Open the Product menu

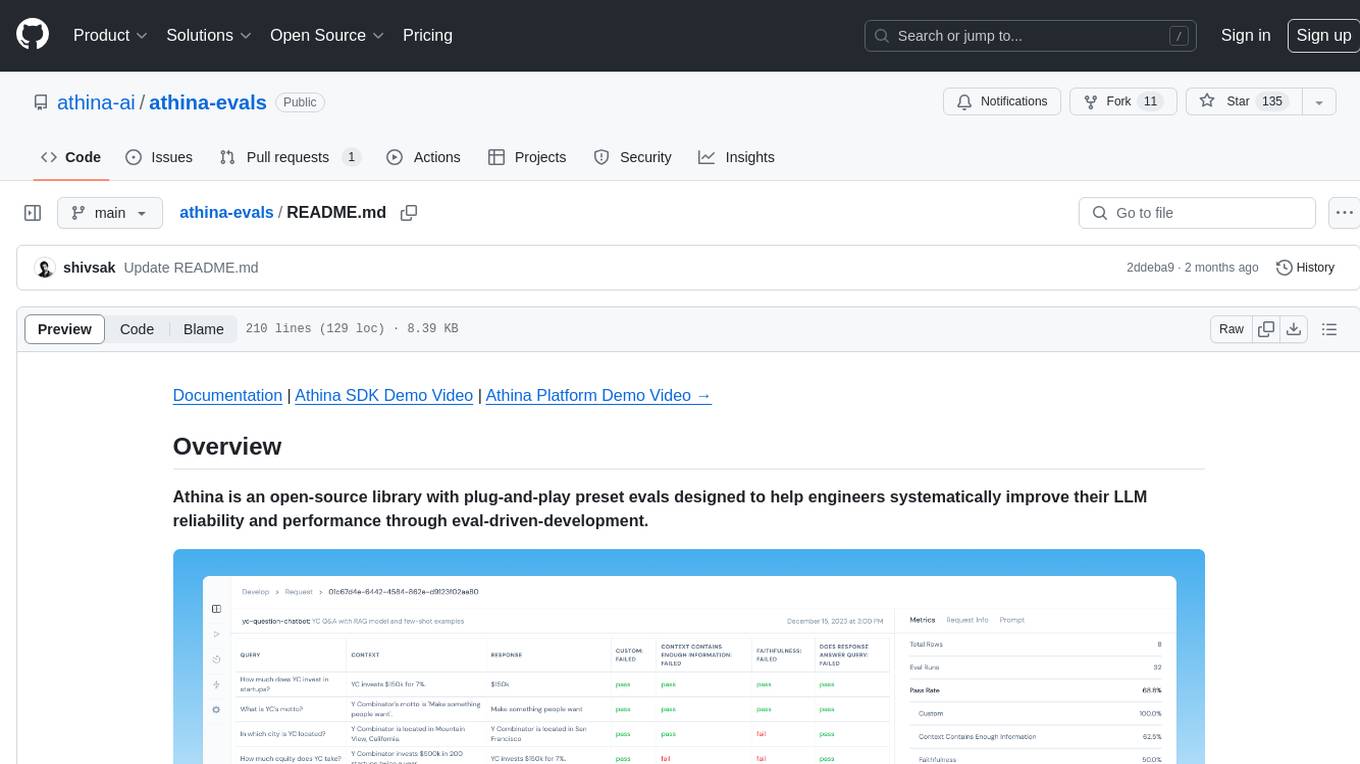110,35
